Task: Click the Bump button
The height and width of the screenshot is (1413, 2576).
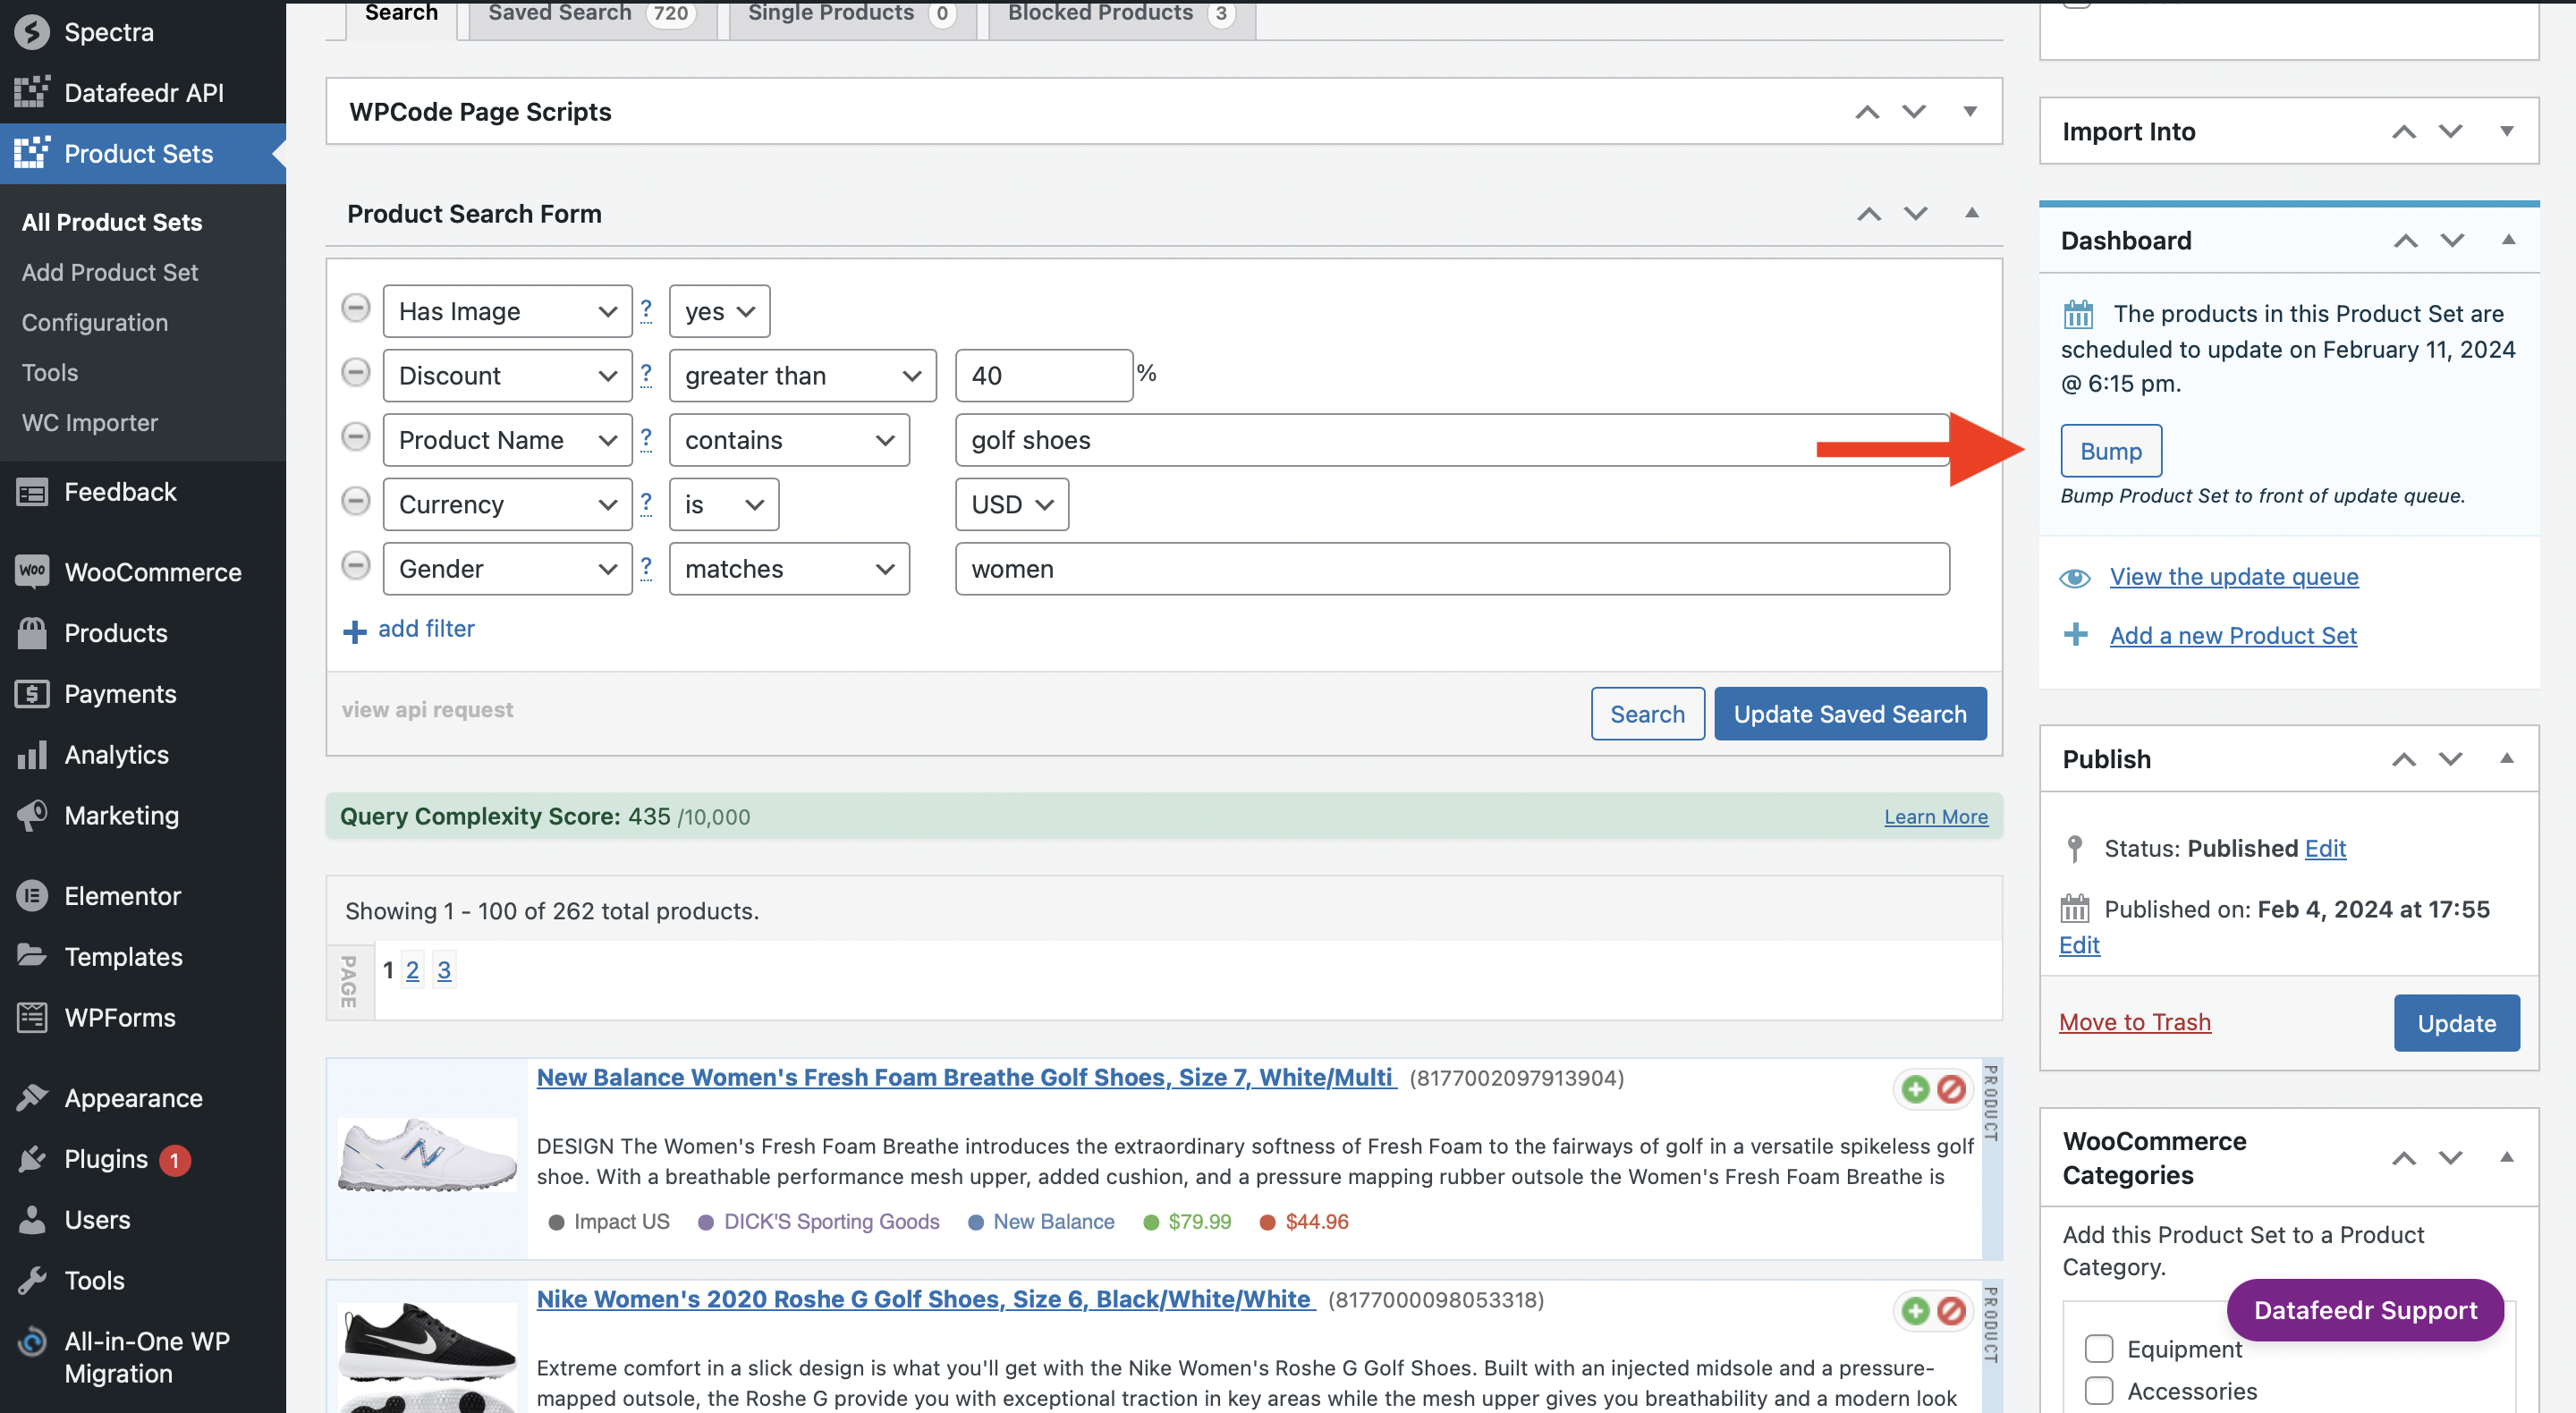Action: 2111,451
